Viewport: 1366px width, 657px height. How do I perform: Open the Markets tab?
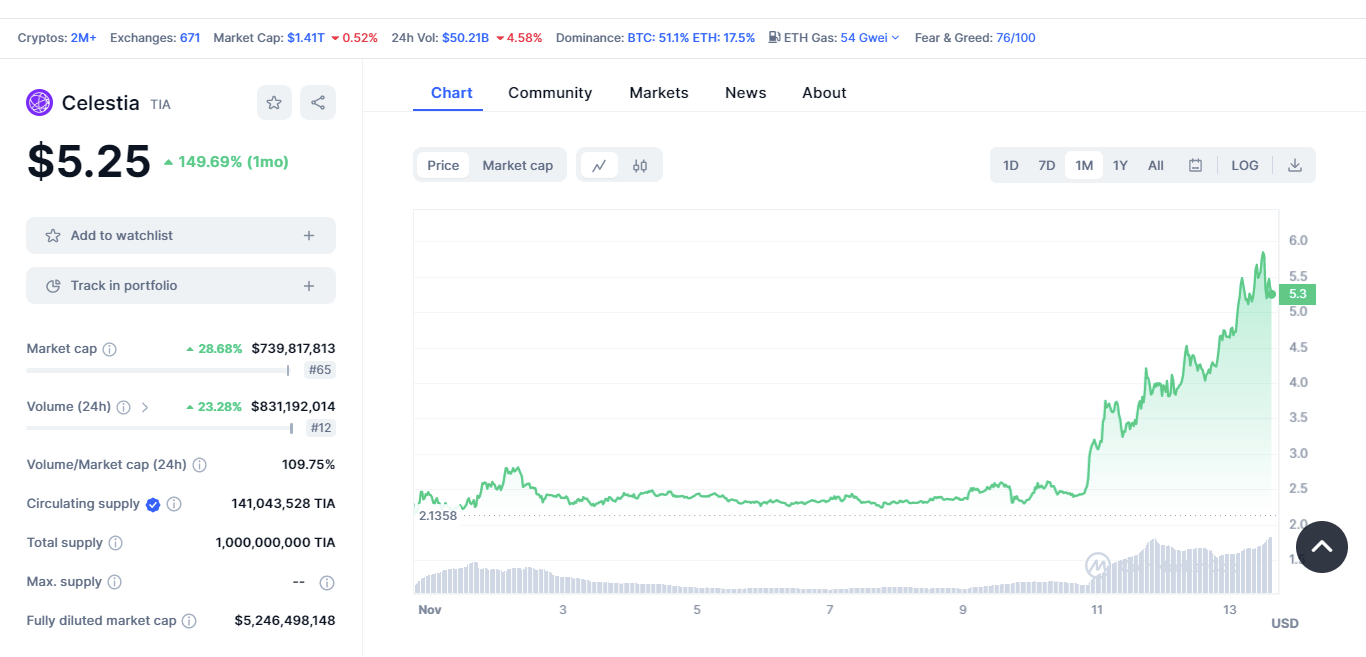point(659,93)
